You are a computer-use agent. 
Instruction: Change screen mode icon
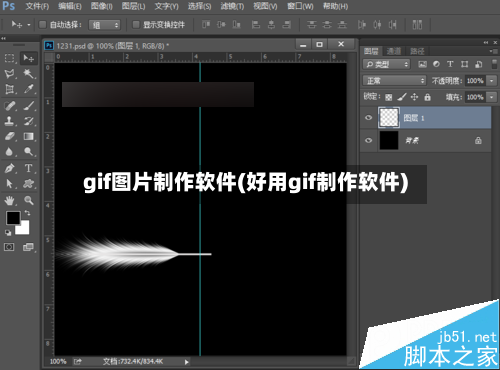[28, 247]
